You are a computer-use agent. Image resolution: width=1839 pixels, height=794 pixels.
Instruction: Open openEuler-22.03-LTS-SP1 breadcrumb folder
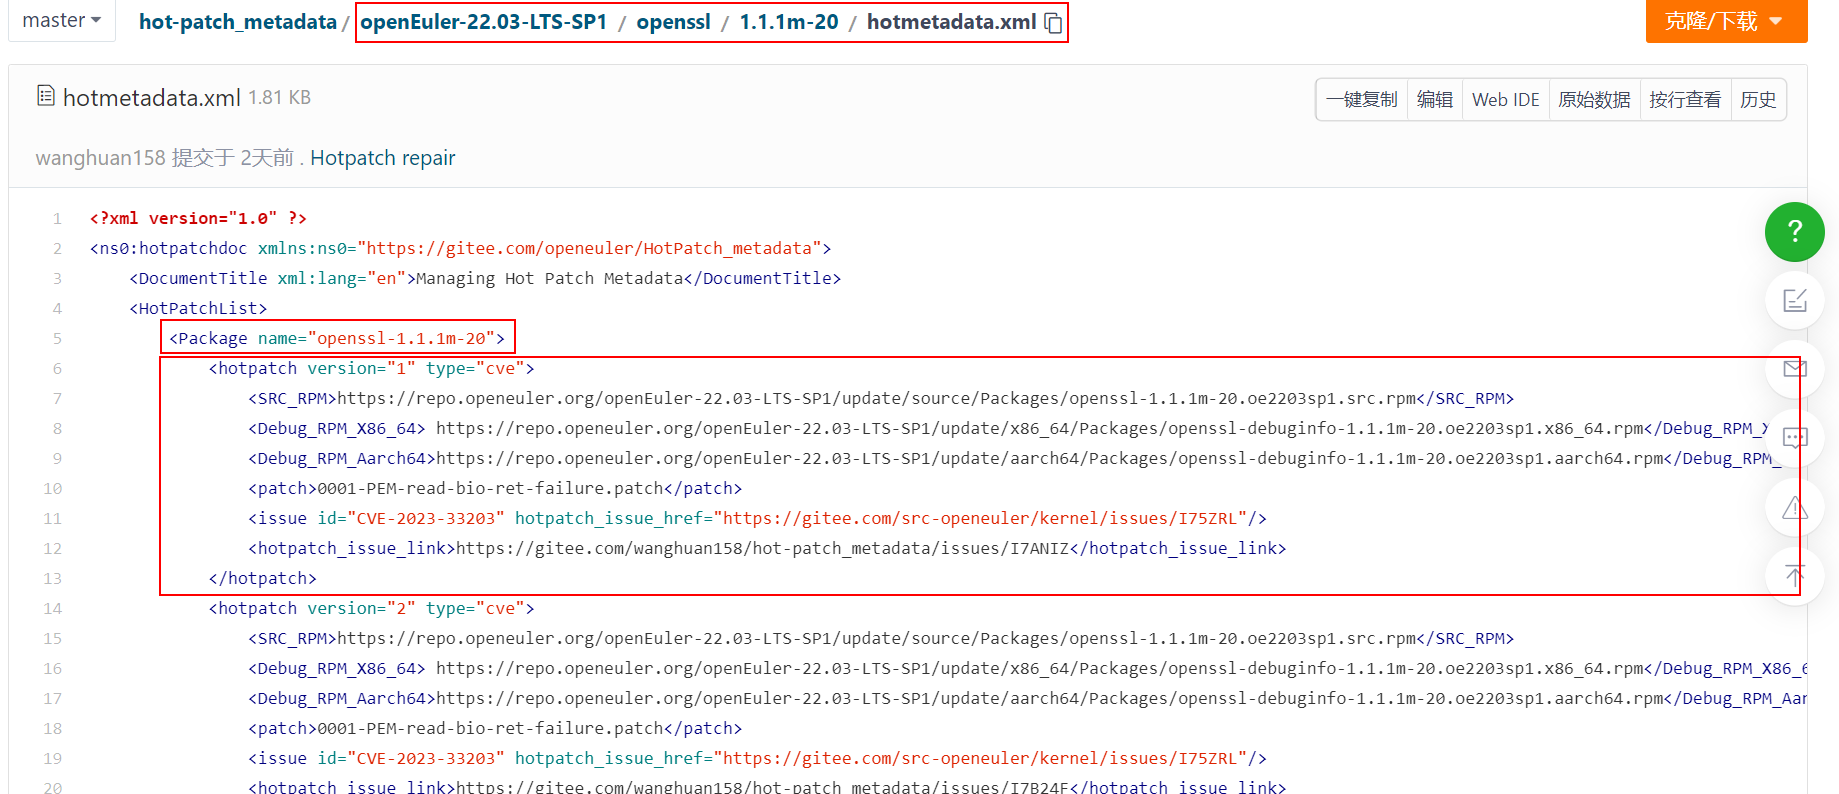click(483, 22)
